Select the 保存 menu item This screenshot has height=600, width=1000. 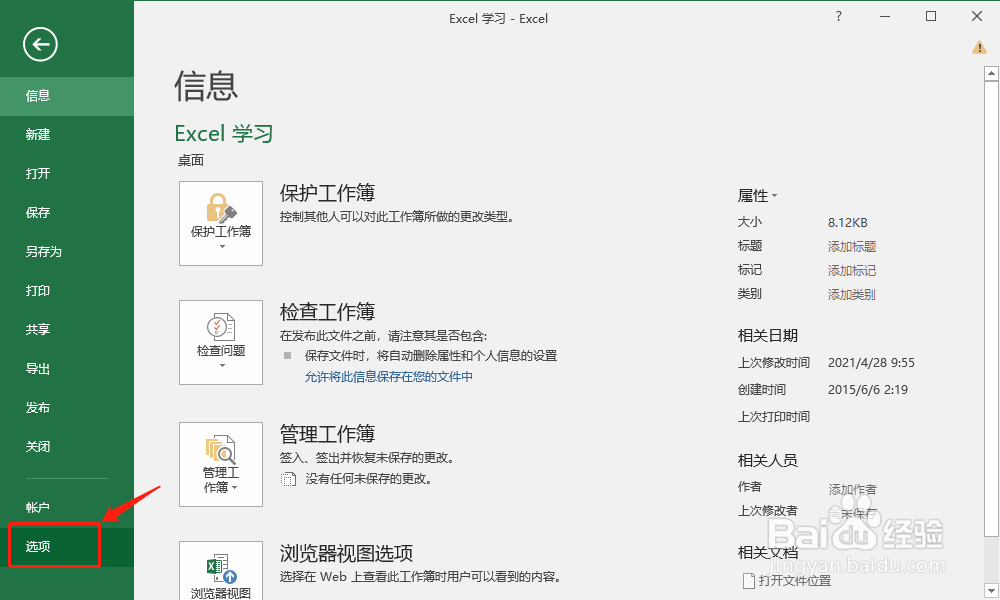click(x=67, y=213)
